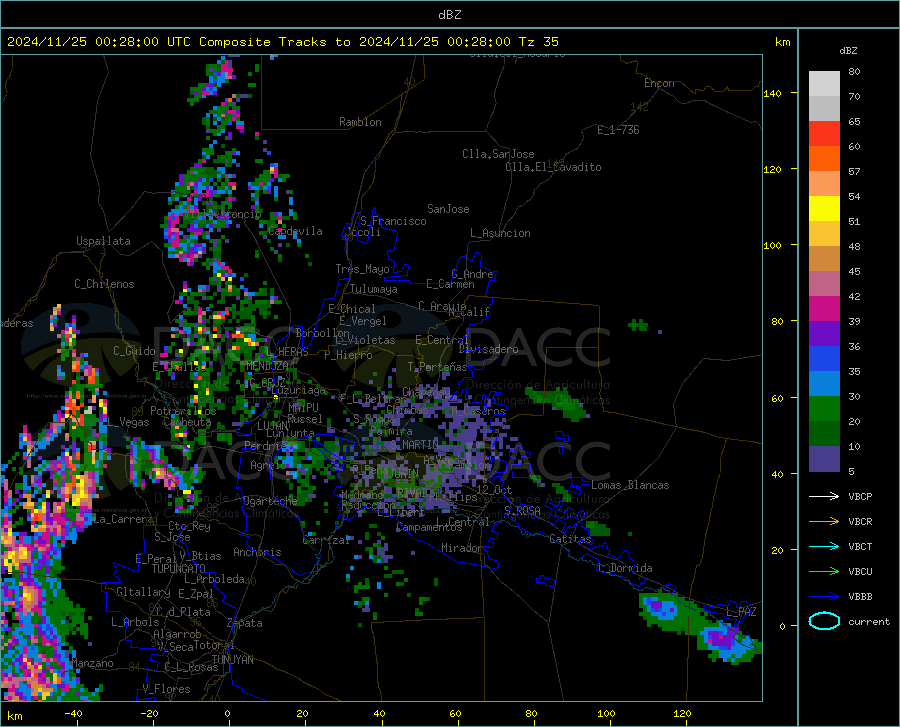900x727 pixels.
Task: Click the blue VBBB arrow legend icon
Action: [x=824, y=597]
